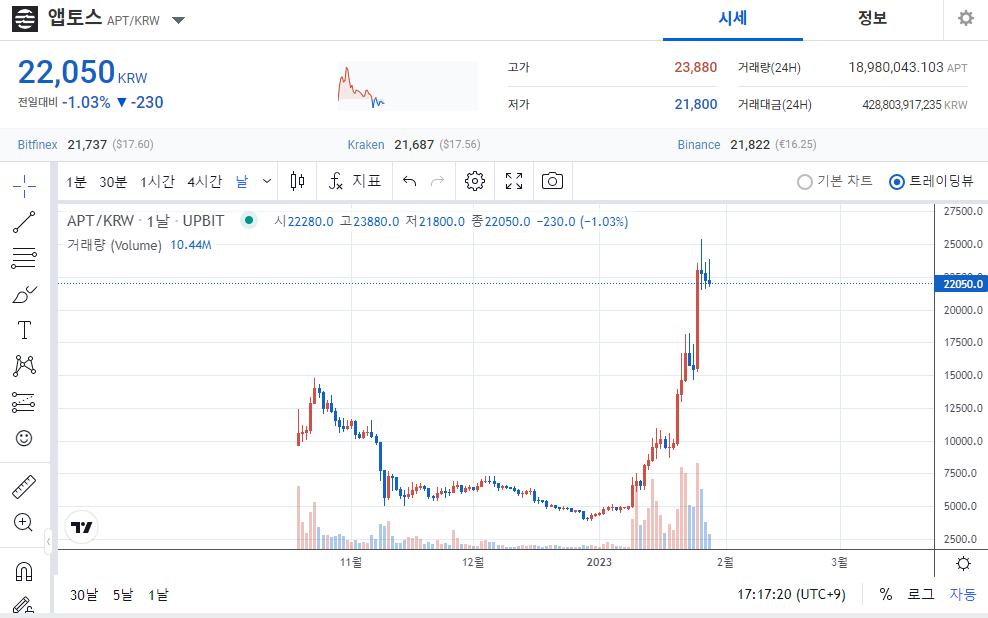988x618 pixels.
Task: Select the trend line drawing tool
Action: (24, 222)
